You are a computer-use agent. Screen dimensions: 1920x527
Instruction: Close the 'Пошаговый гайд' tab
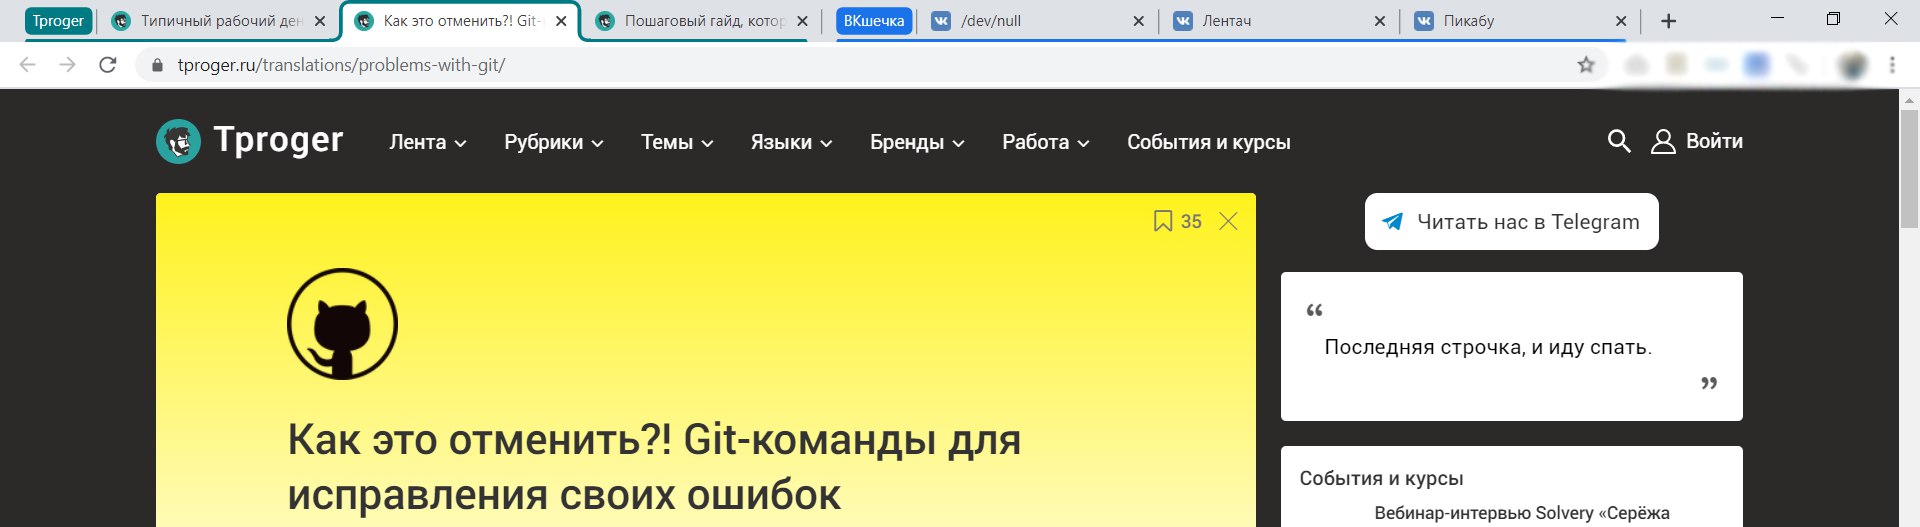click(802, 21)
